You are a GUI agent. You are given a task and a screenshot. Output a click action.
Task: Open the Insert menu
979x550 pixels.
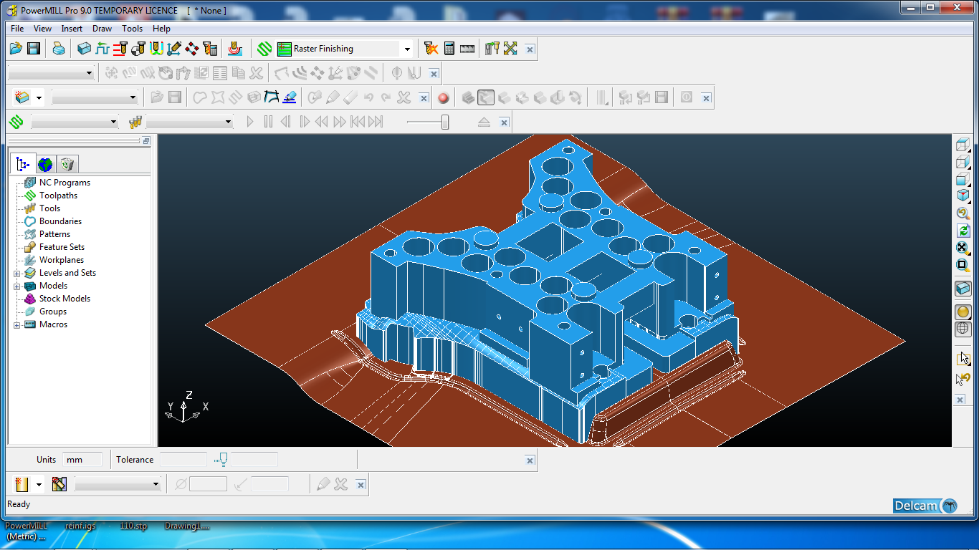pos(72,29)
